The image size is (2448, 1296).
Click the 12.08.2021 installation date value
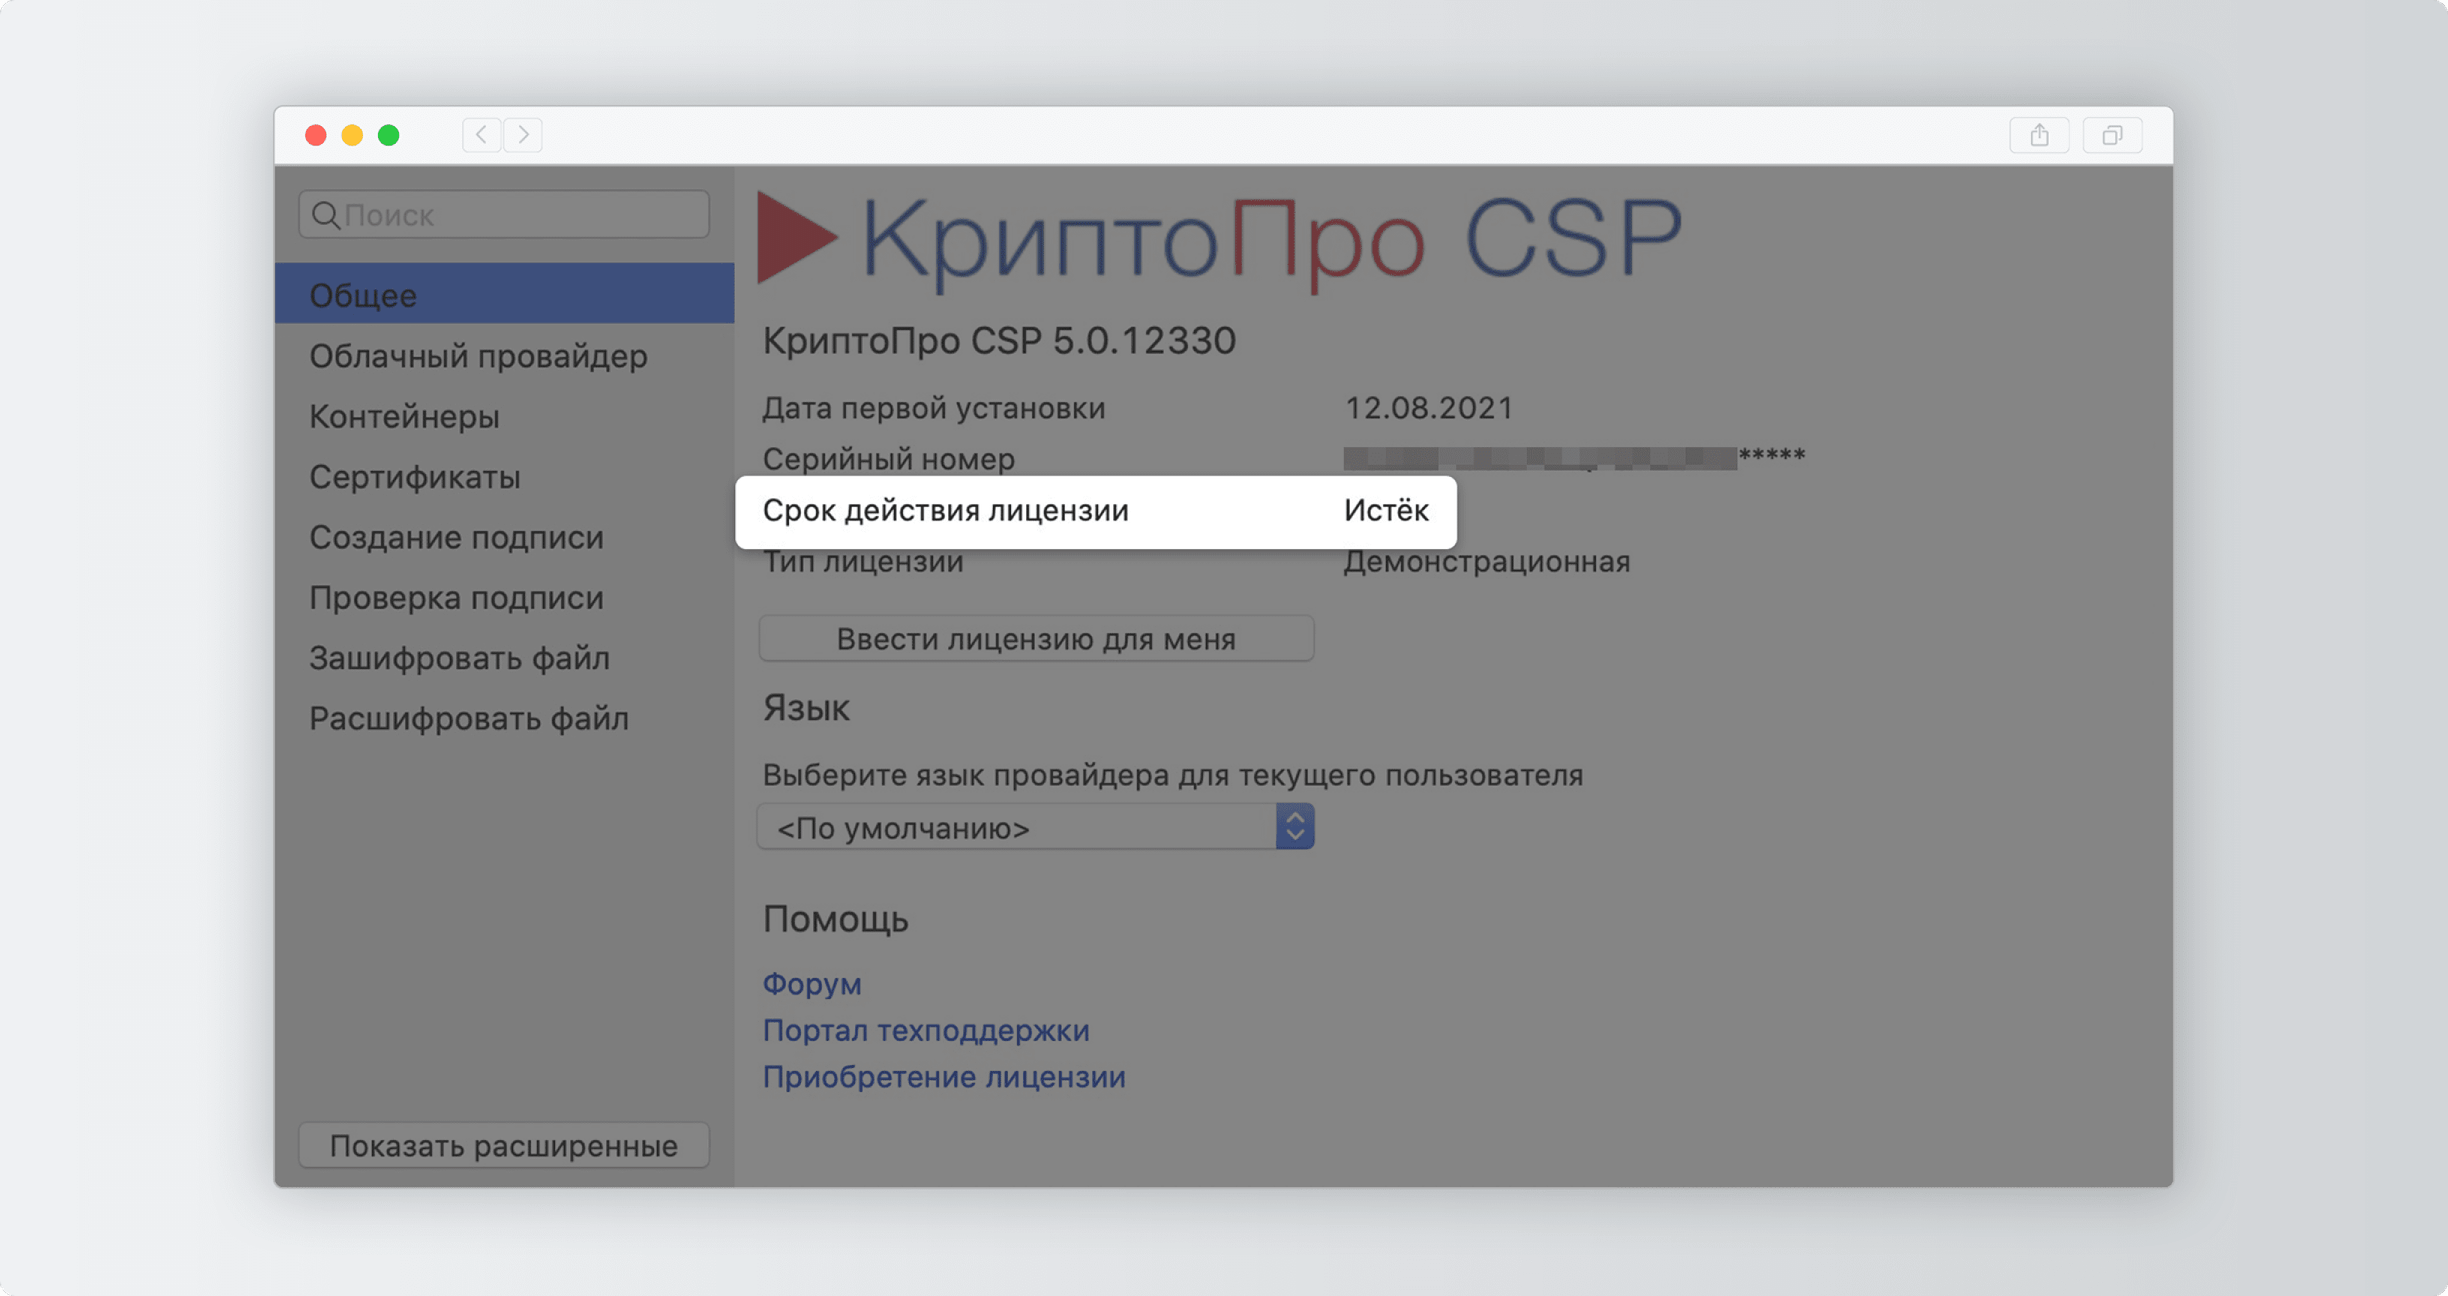[x=1429, y=408]
